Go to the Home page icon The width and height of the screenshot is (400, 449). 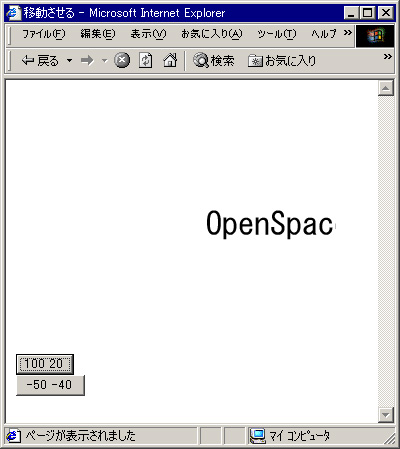click(170, 61)
